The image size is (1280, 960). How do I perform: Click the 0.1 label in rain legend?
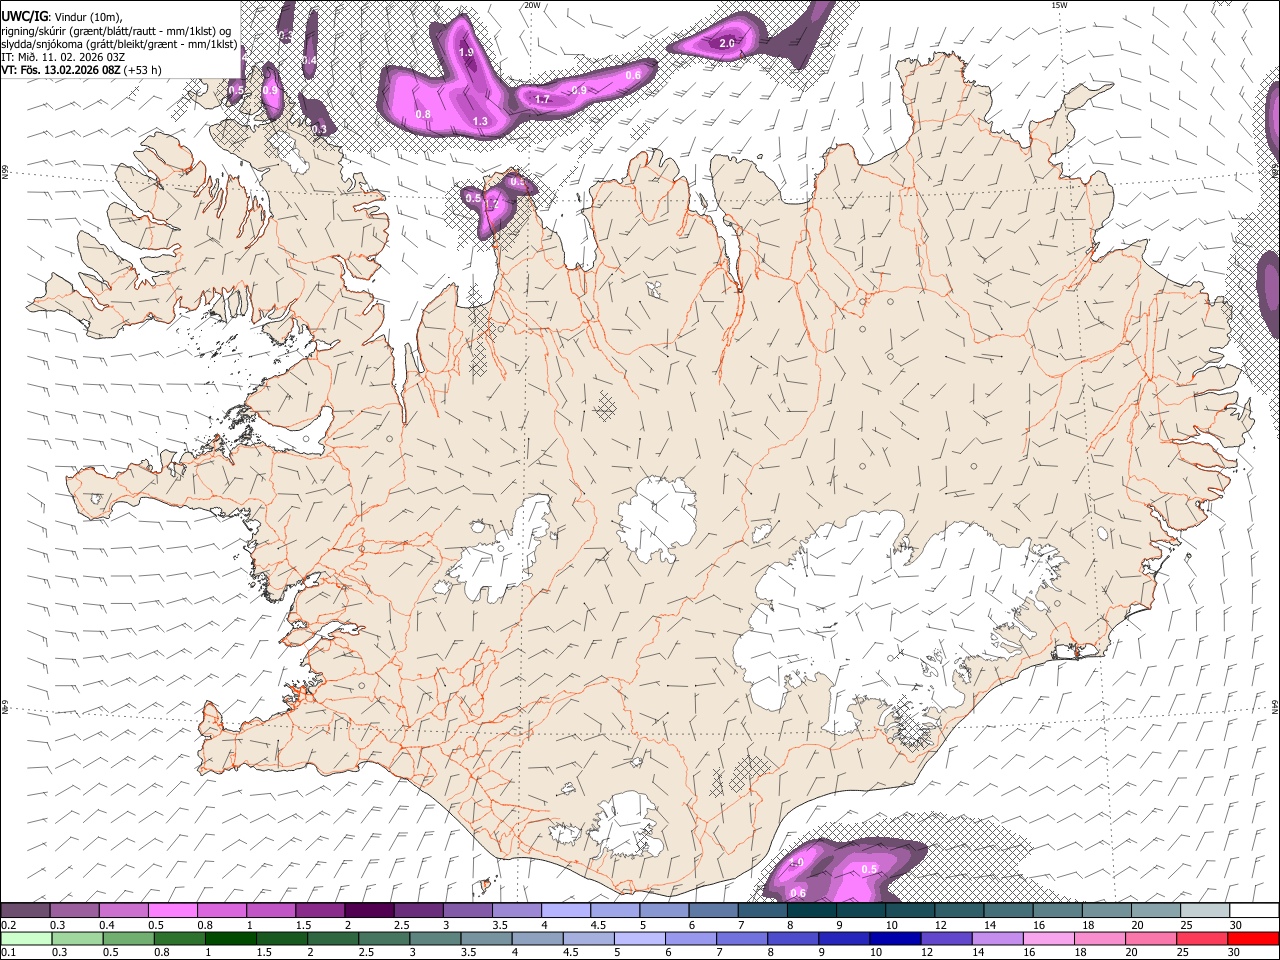(x=8, y=952)
